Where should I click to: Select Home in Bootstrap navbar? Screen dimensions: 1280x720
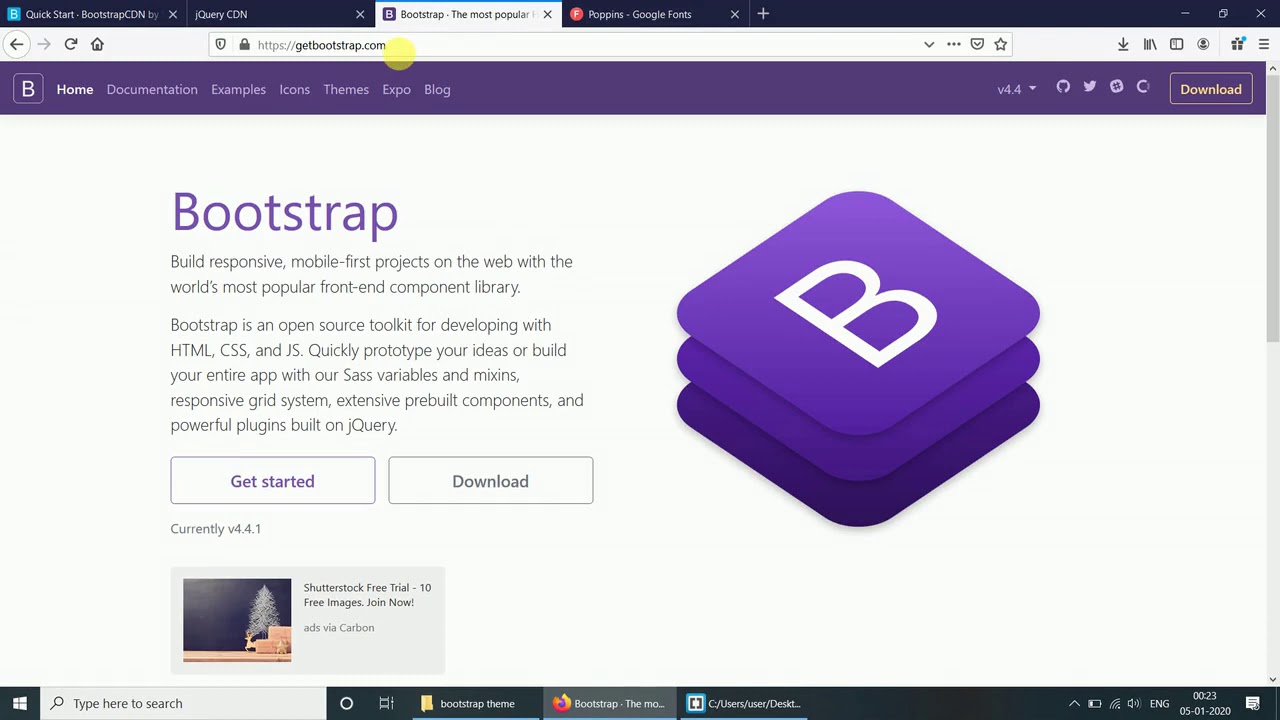click(75, 89)
